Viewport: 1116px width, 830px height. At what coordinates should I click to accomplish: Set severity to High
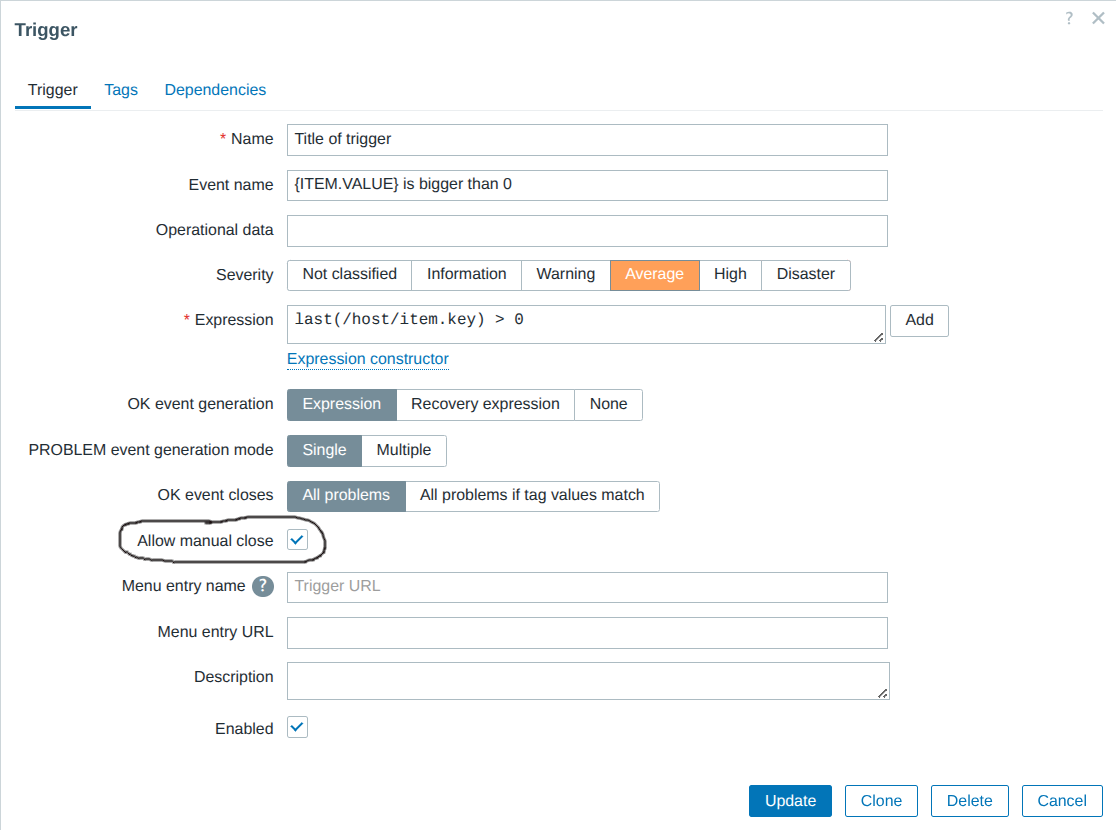[730, 274]
